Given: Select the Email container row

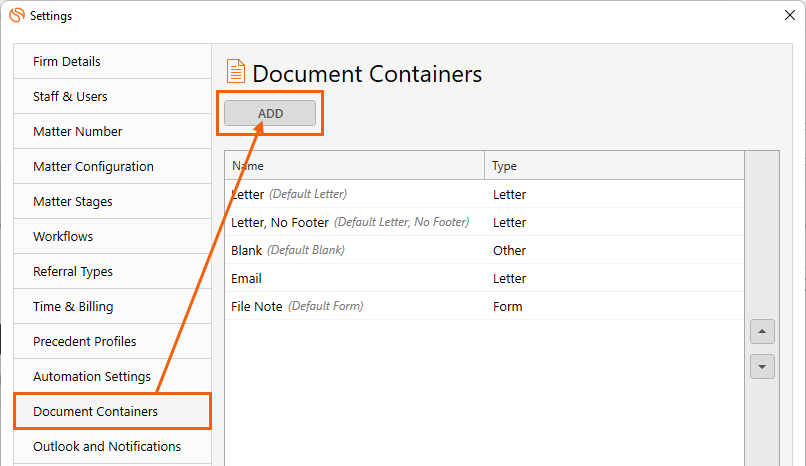Looking at the screenshot, I should [484, 278].
